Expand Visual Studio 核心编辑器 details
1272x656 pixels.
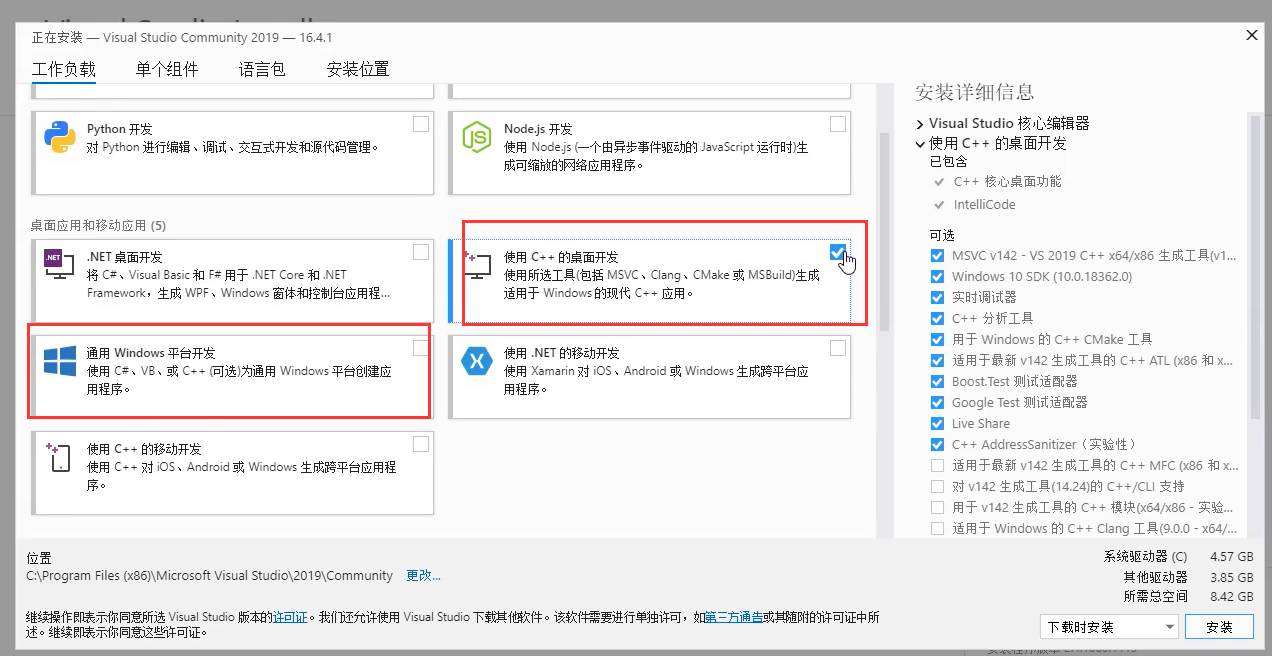(x=920, y=124)
